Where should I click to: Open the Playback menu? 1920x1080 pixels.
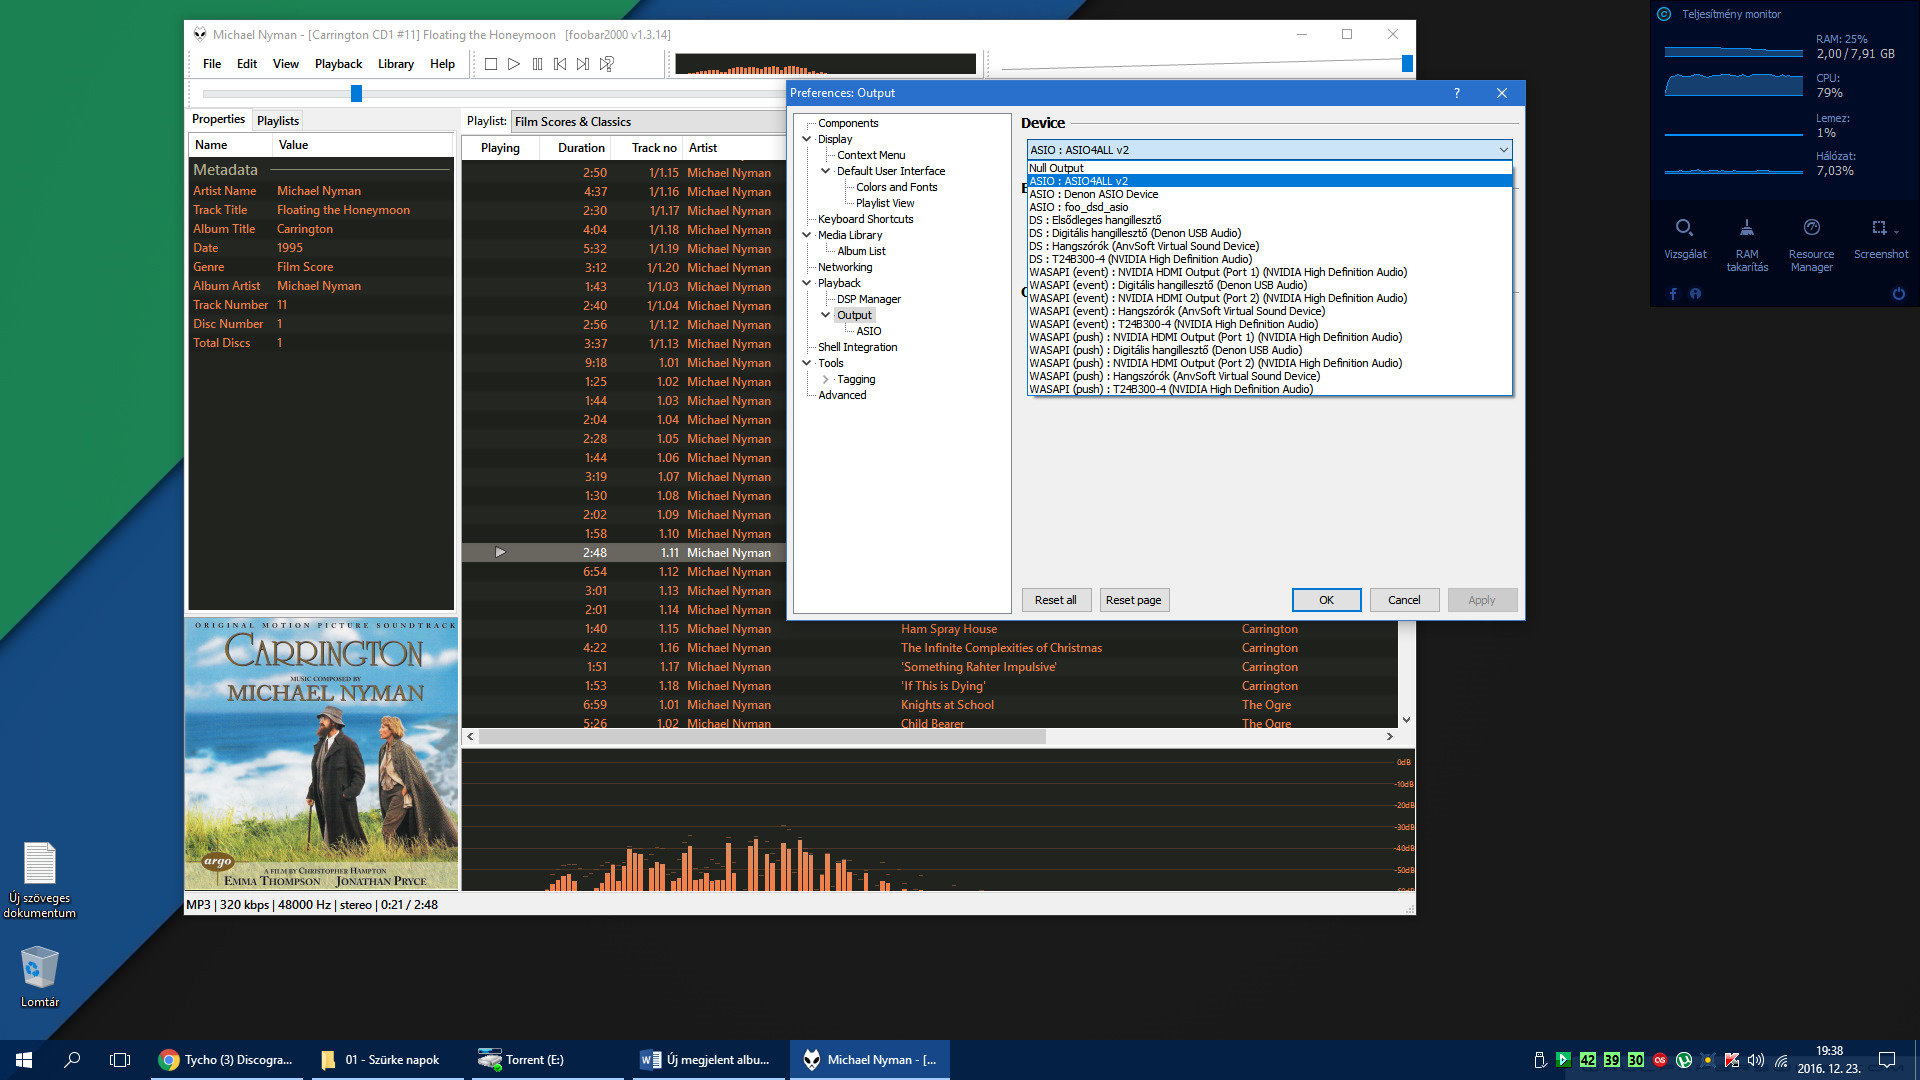pos(339,64)
